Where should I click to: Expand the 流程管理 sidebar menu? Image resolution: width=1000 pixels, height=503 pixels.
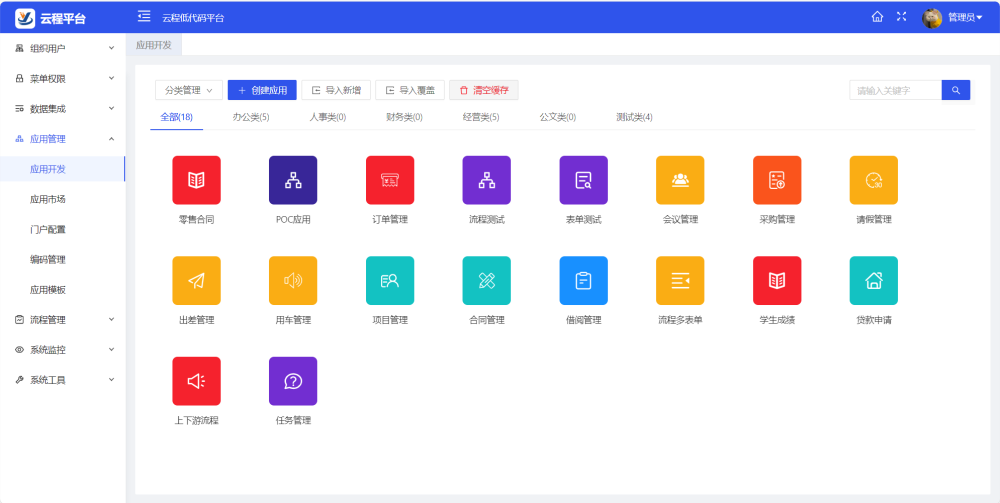(x=62, y=319)
